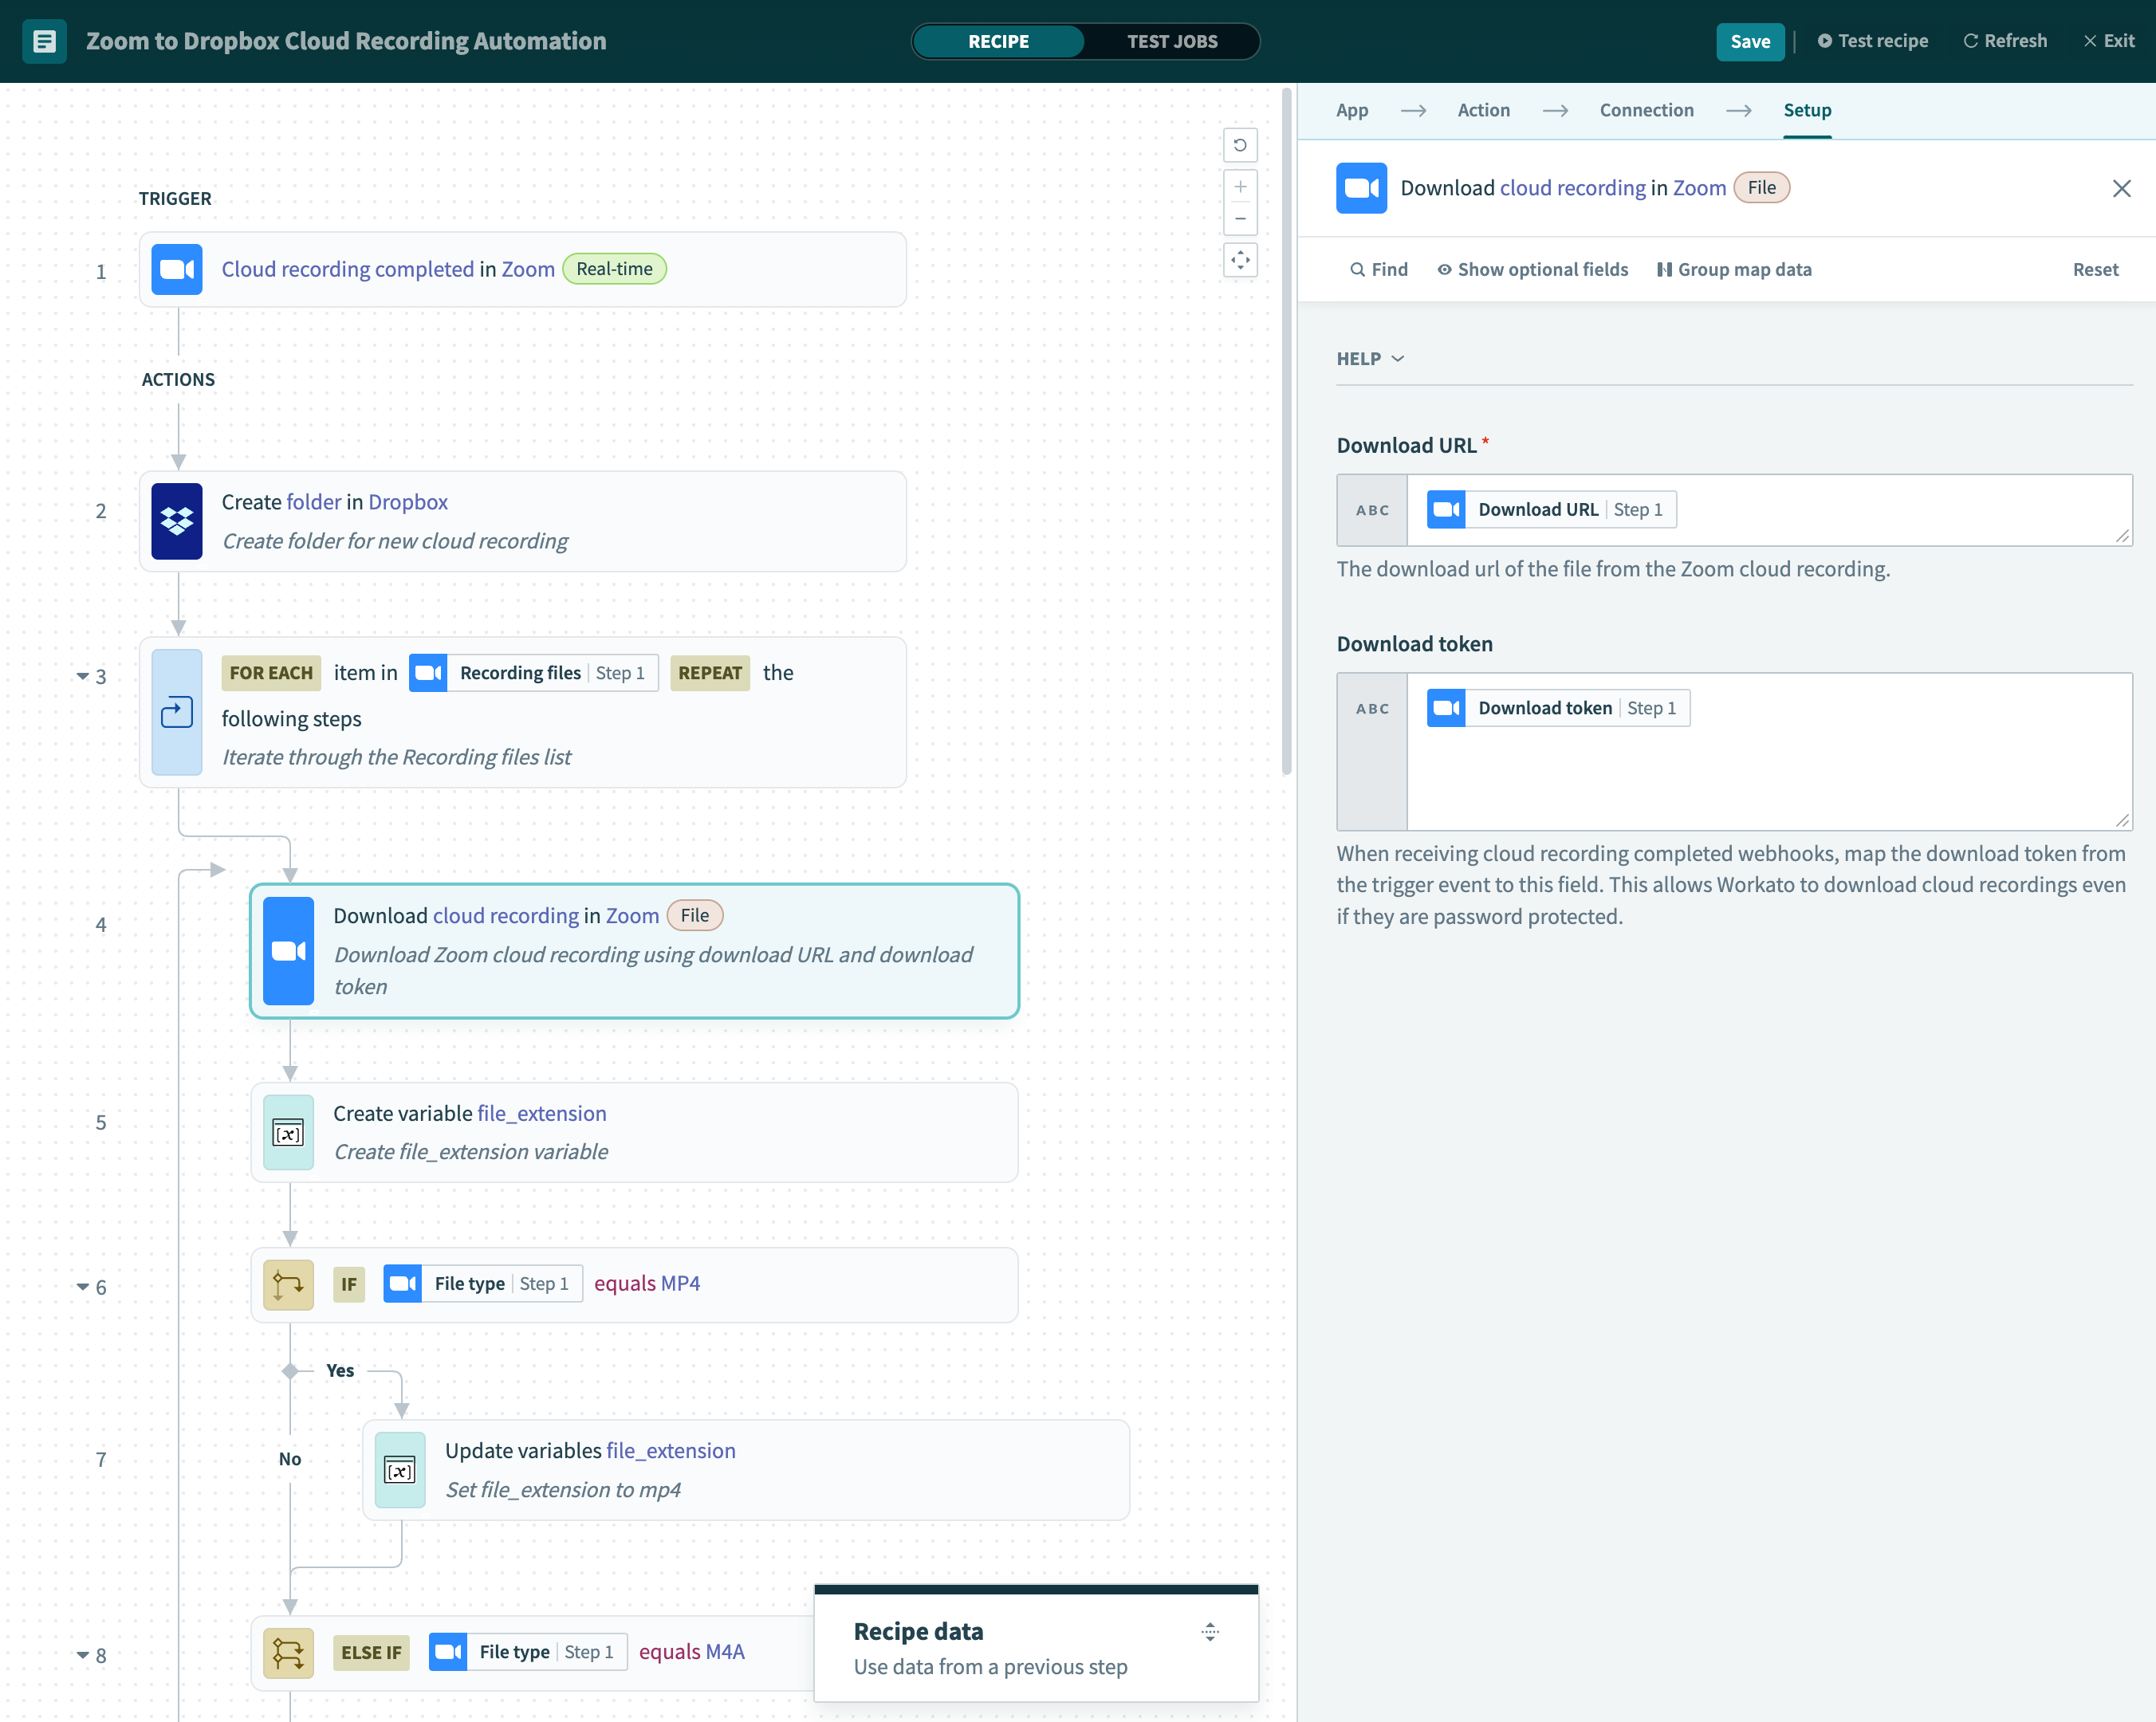Switch to Test Jobs view
This screenshot has height=1722, width=2156.
(x=1172, y=41)
